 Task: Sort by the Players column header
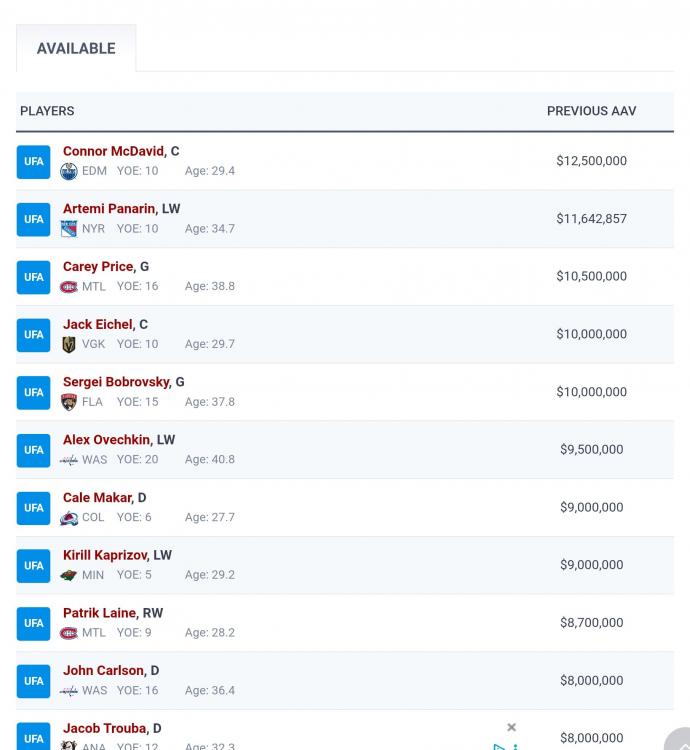click(47, 111)
